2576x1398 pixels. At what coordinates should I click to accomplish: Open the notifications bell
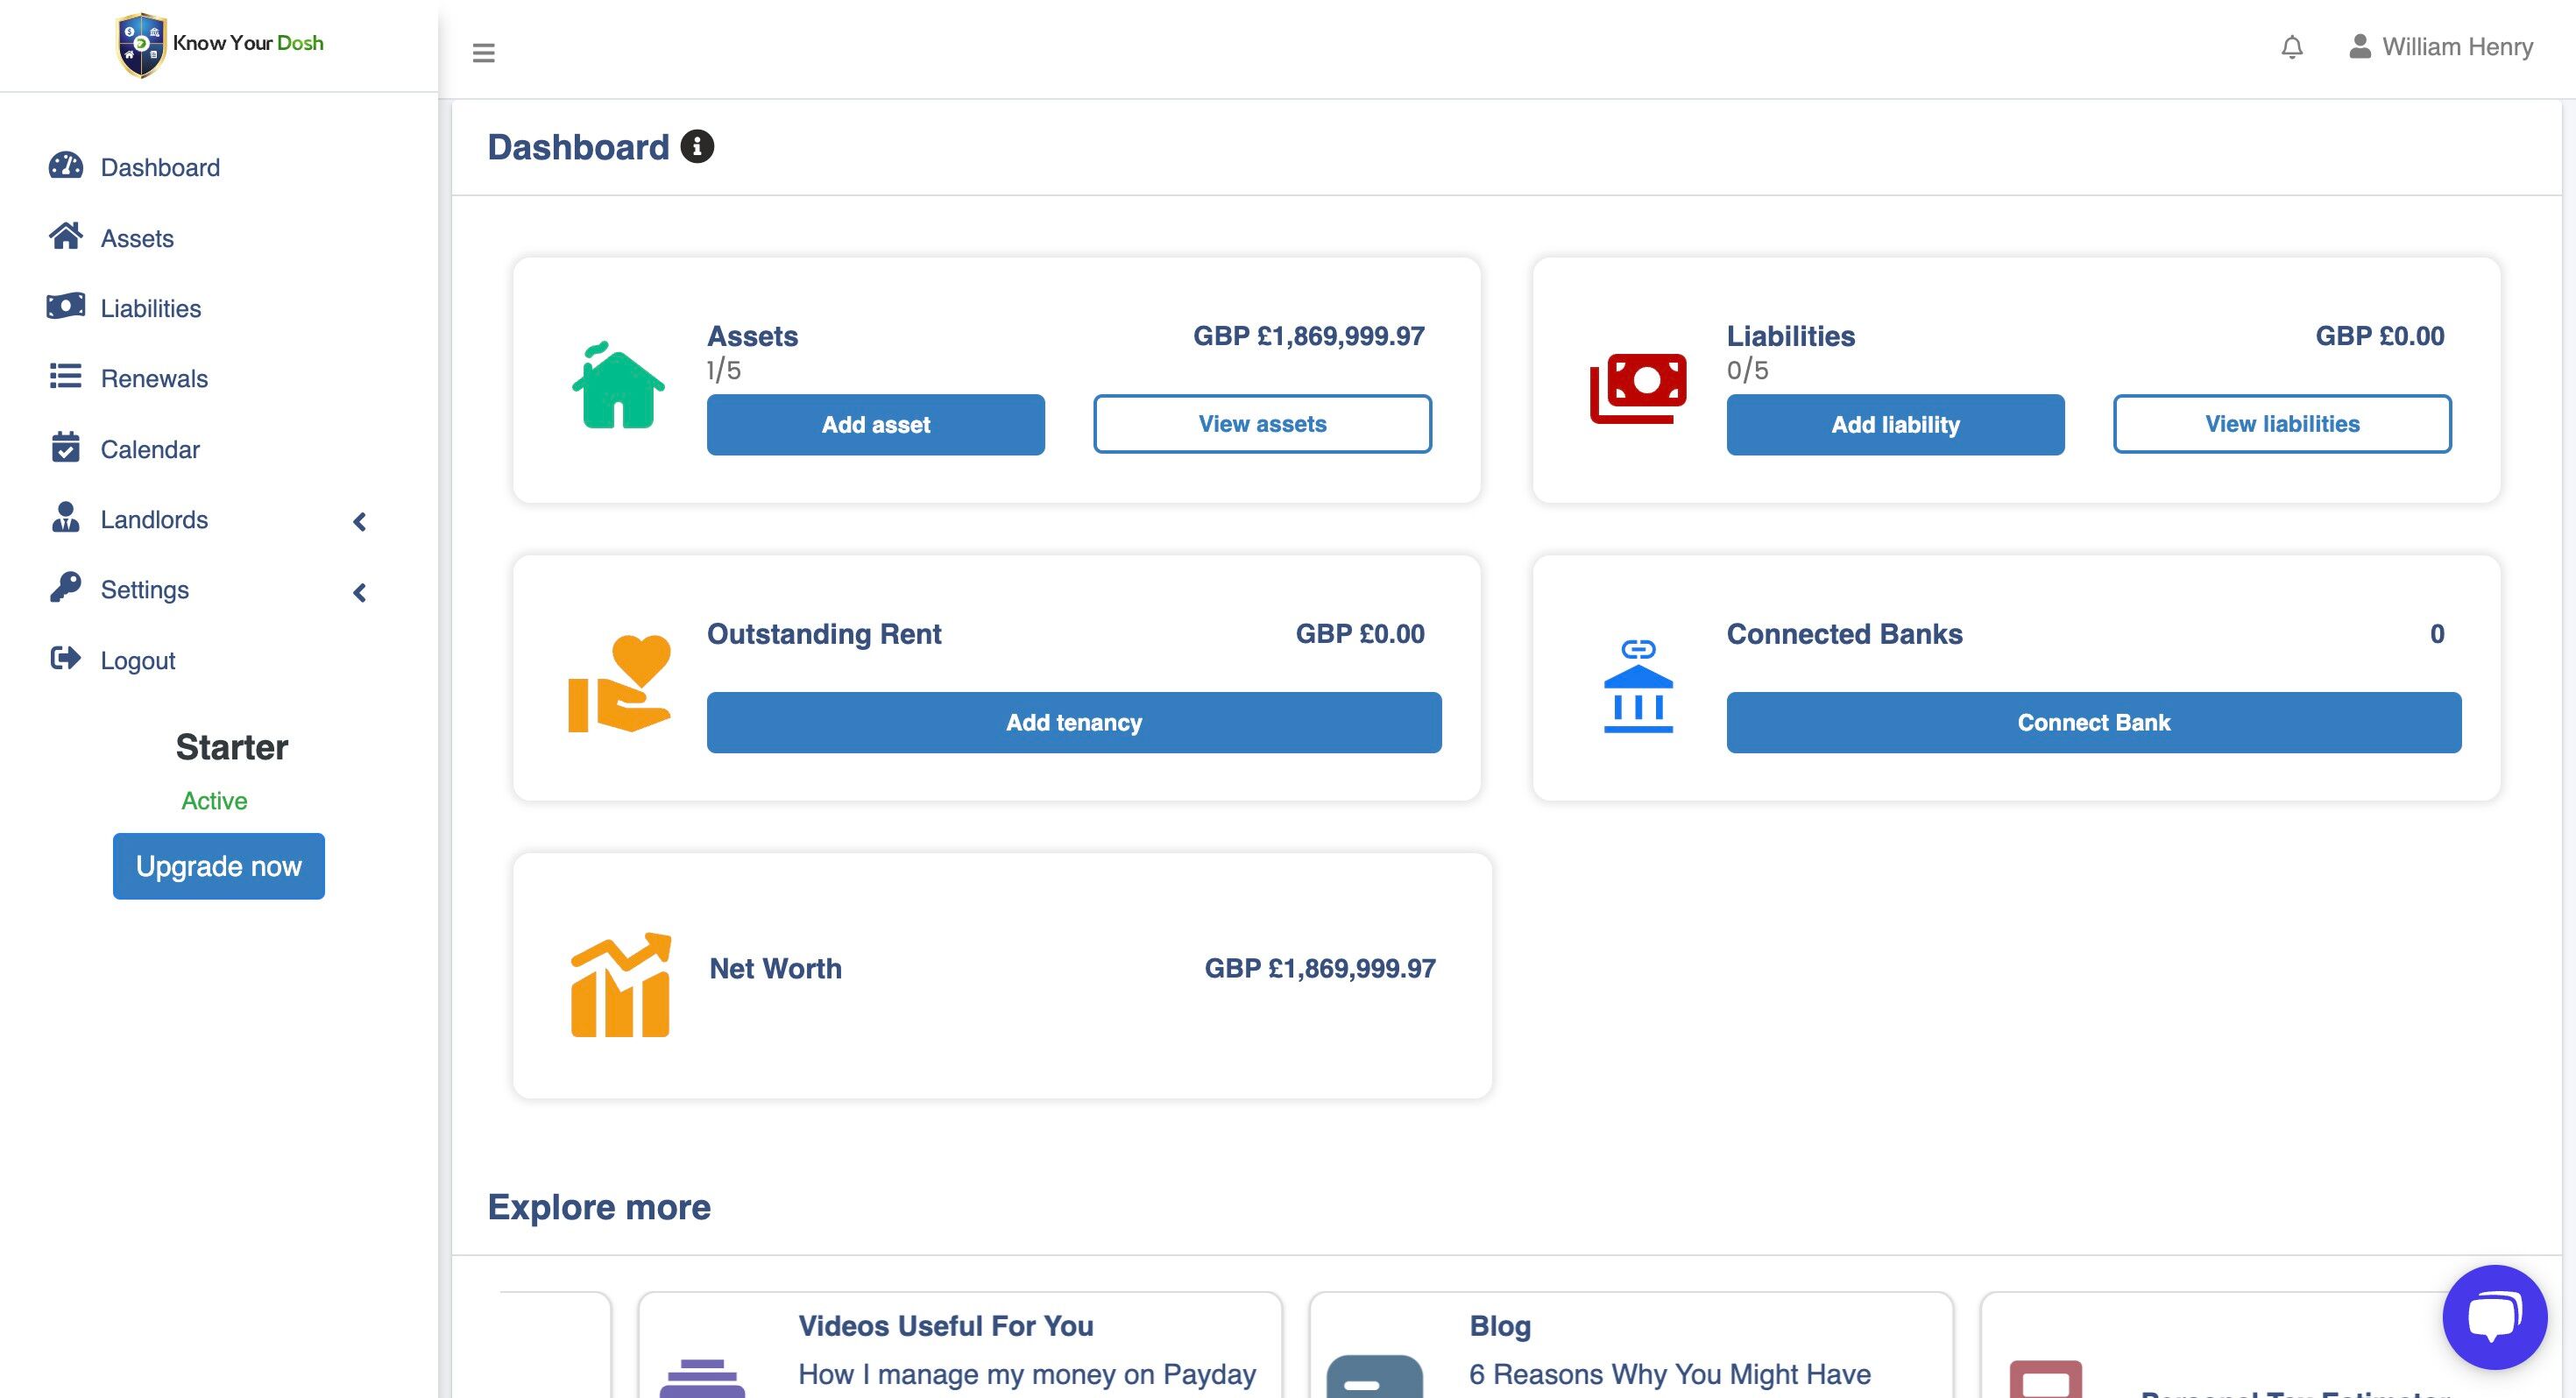pyautogui.click(x=2291, y=47)
